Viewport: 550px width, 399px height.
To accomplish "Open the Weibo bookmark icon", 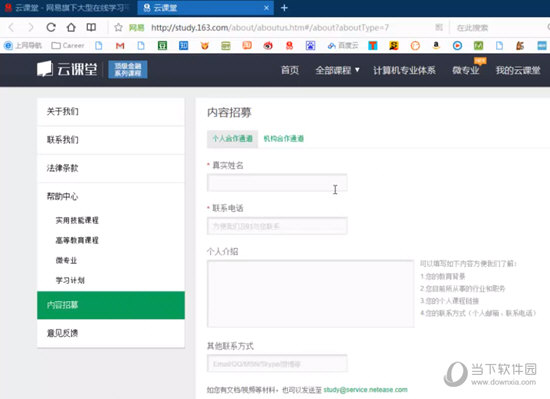I will [268, 46].
